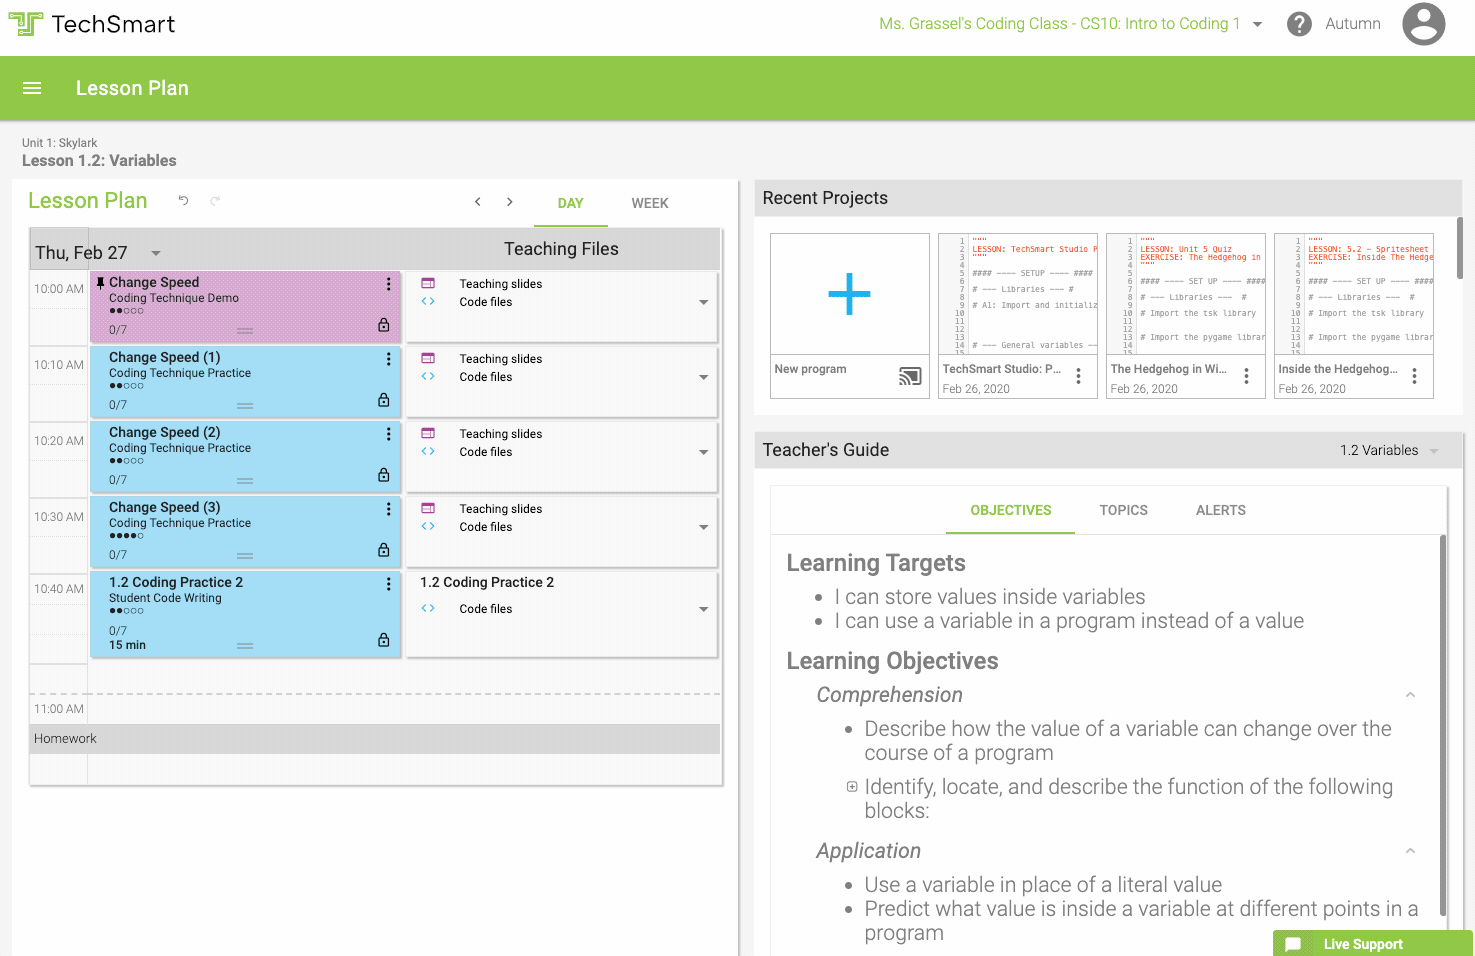
Task: Open options for The Hedgehog in Wi... project
Action: click(x=1246, y=376)
